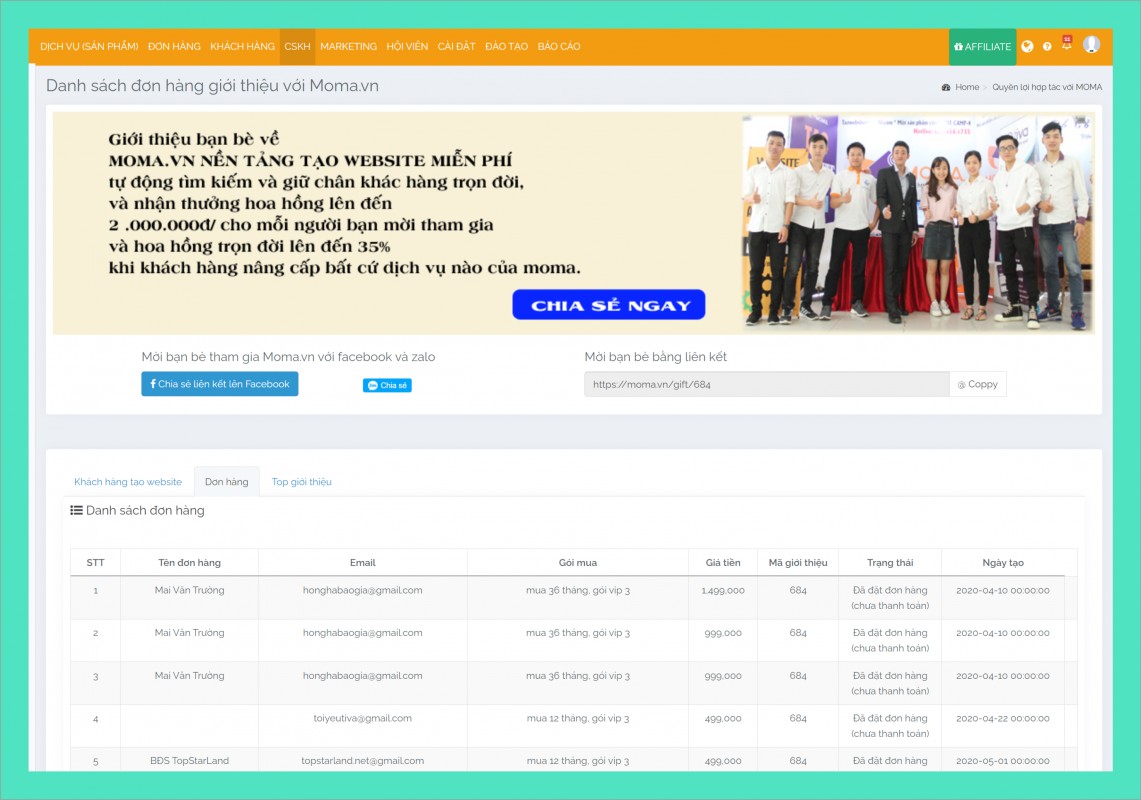Select the BÁO CÁO menu item
The height and width of the screenshot is (800, 1141).
(558, 47)
